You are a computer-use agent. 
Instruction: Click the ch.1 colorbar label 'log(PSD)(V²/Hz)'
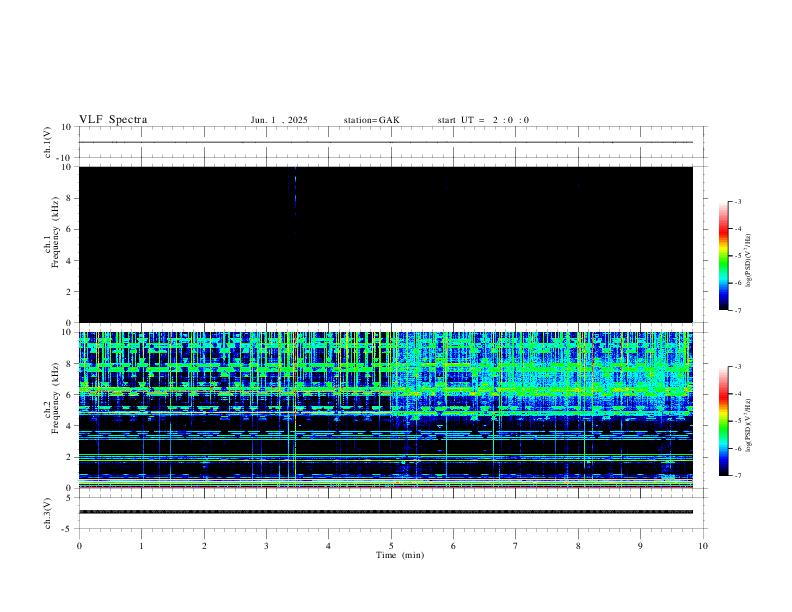(x=748, y=260)
